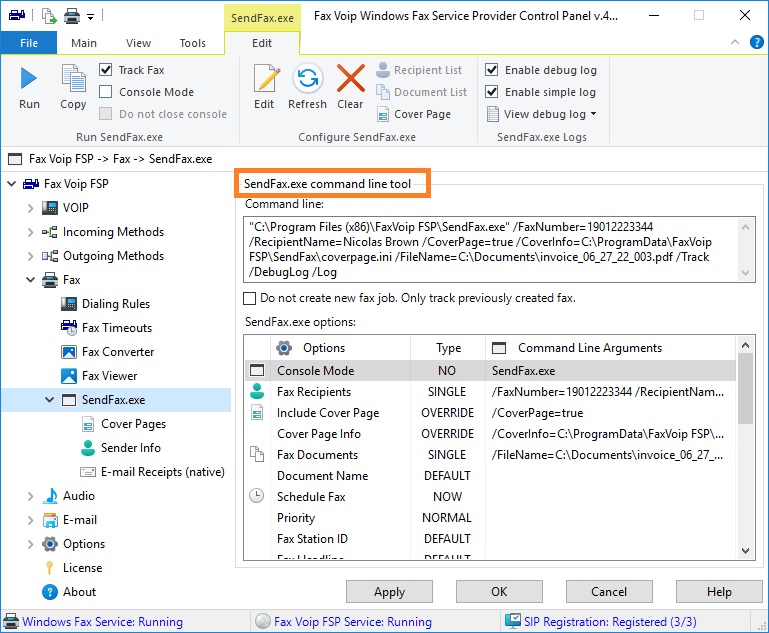The width and height of the screenshot is (769, 633).
Task: Select the VOIP node in the tree
Action: [x=76, y=208]
